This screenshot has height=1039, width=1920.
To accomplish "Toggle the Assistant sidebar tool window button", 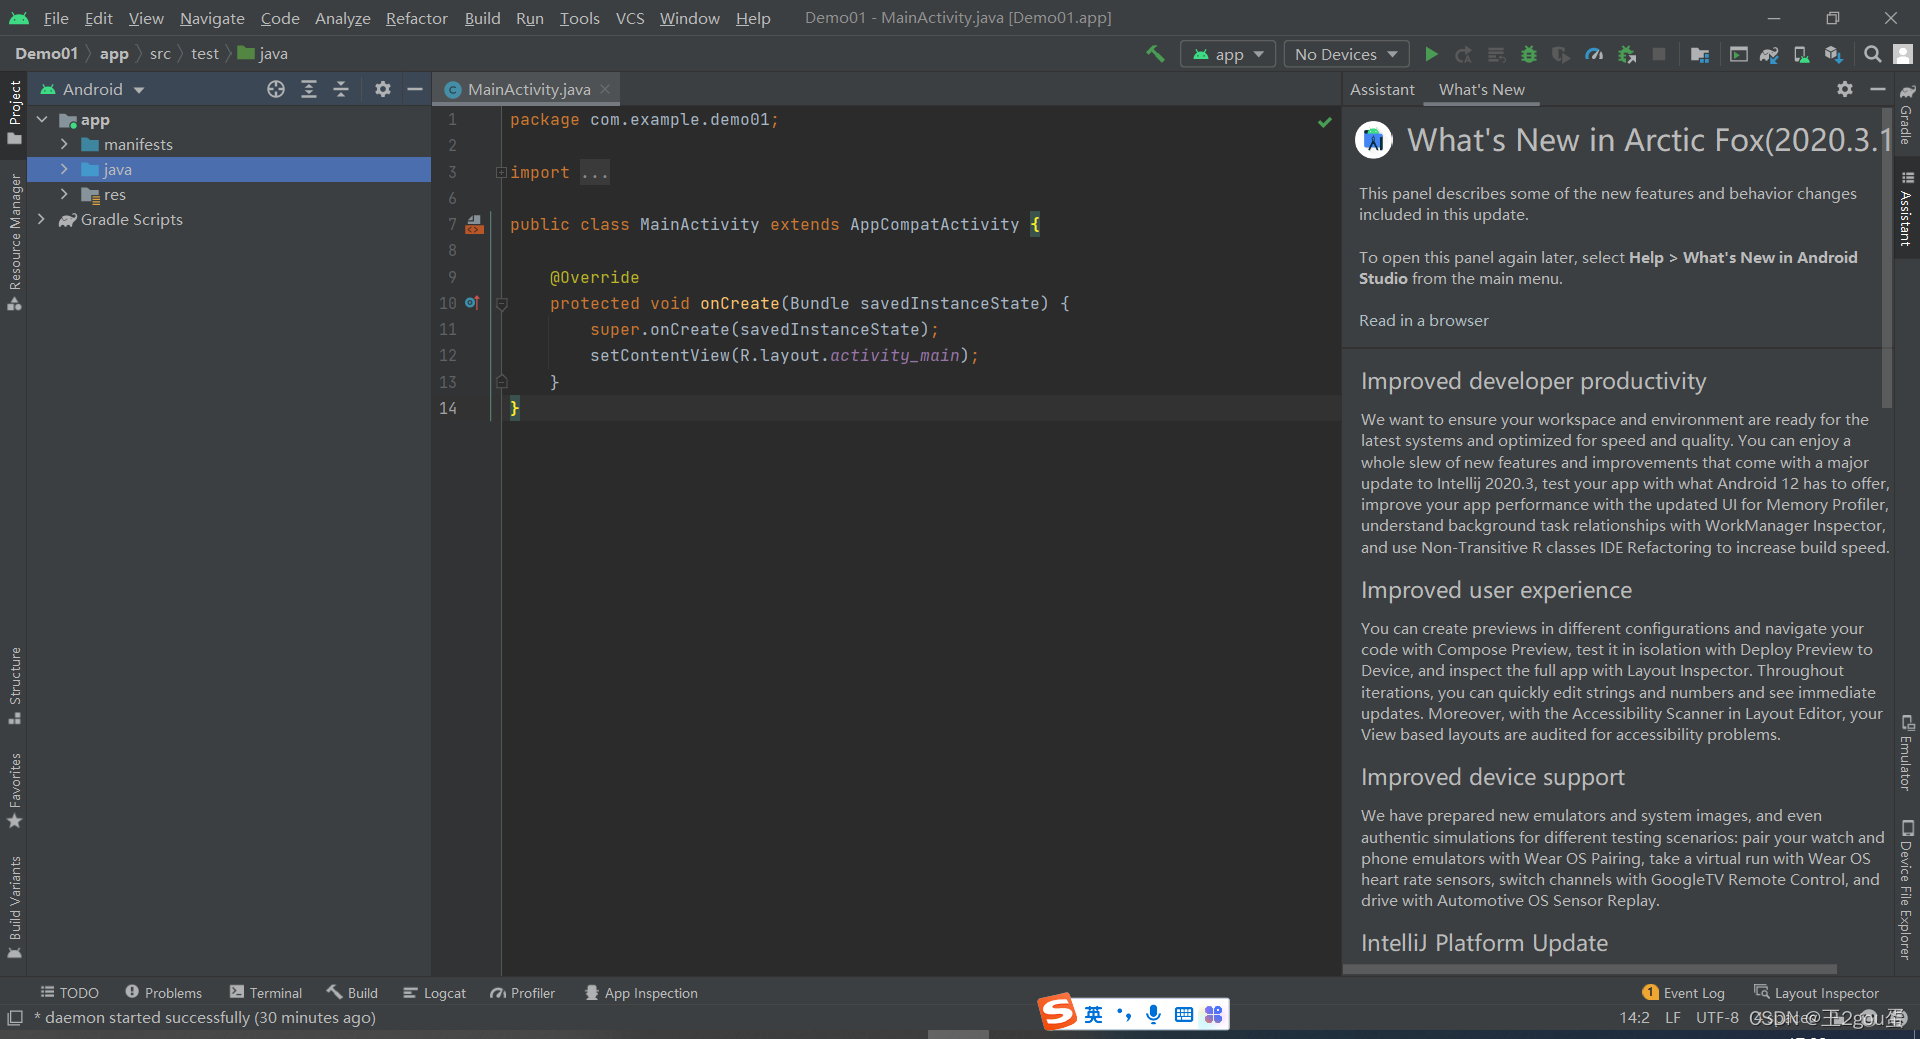I will (1907, 209).
